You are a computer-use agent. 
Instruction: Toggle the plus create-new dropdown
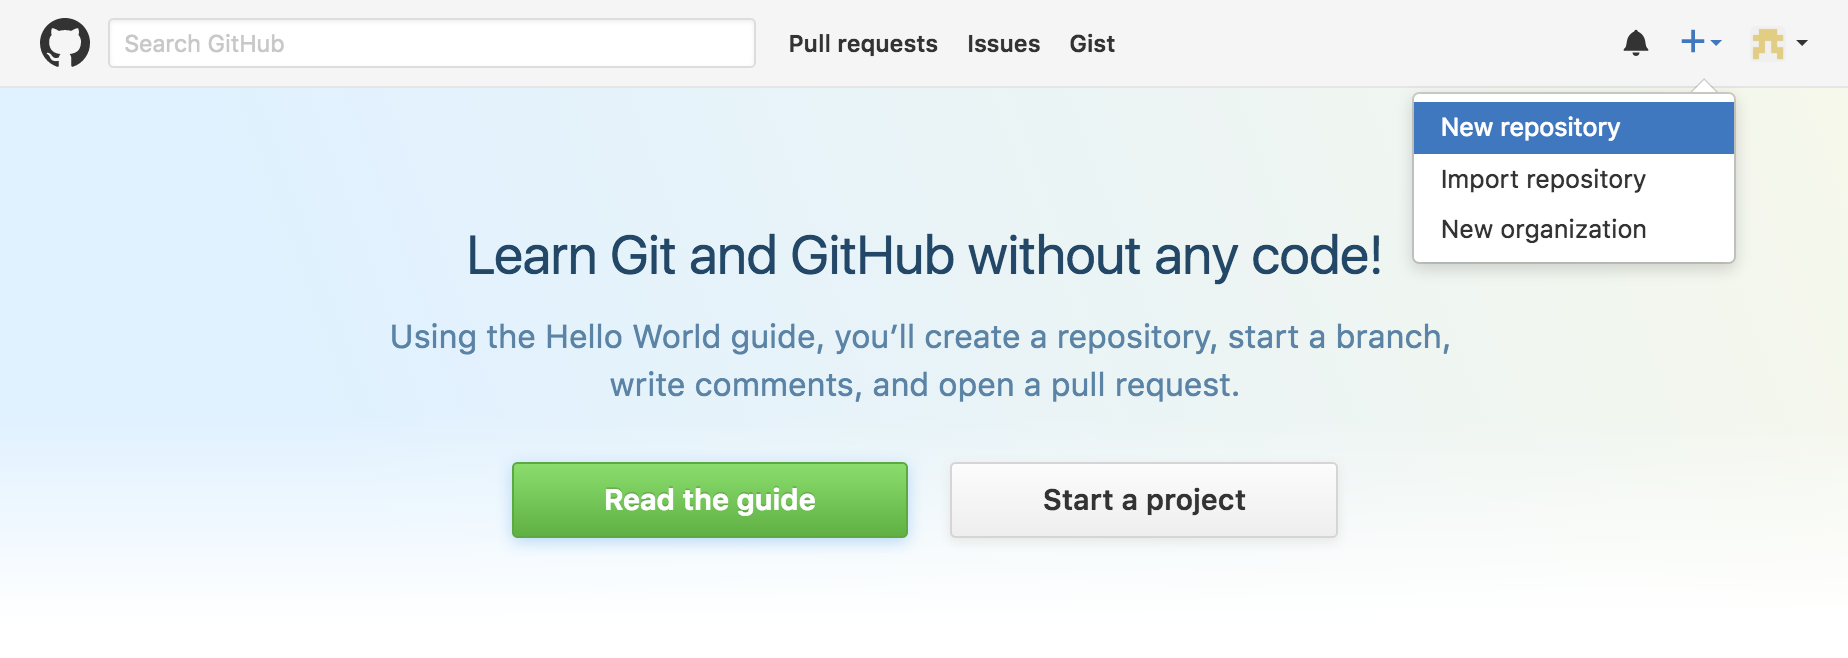pos(1701,42)
